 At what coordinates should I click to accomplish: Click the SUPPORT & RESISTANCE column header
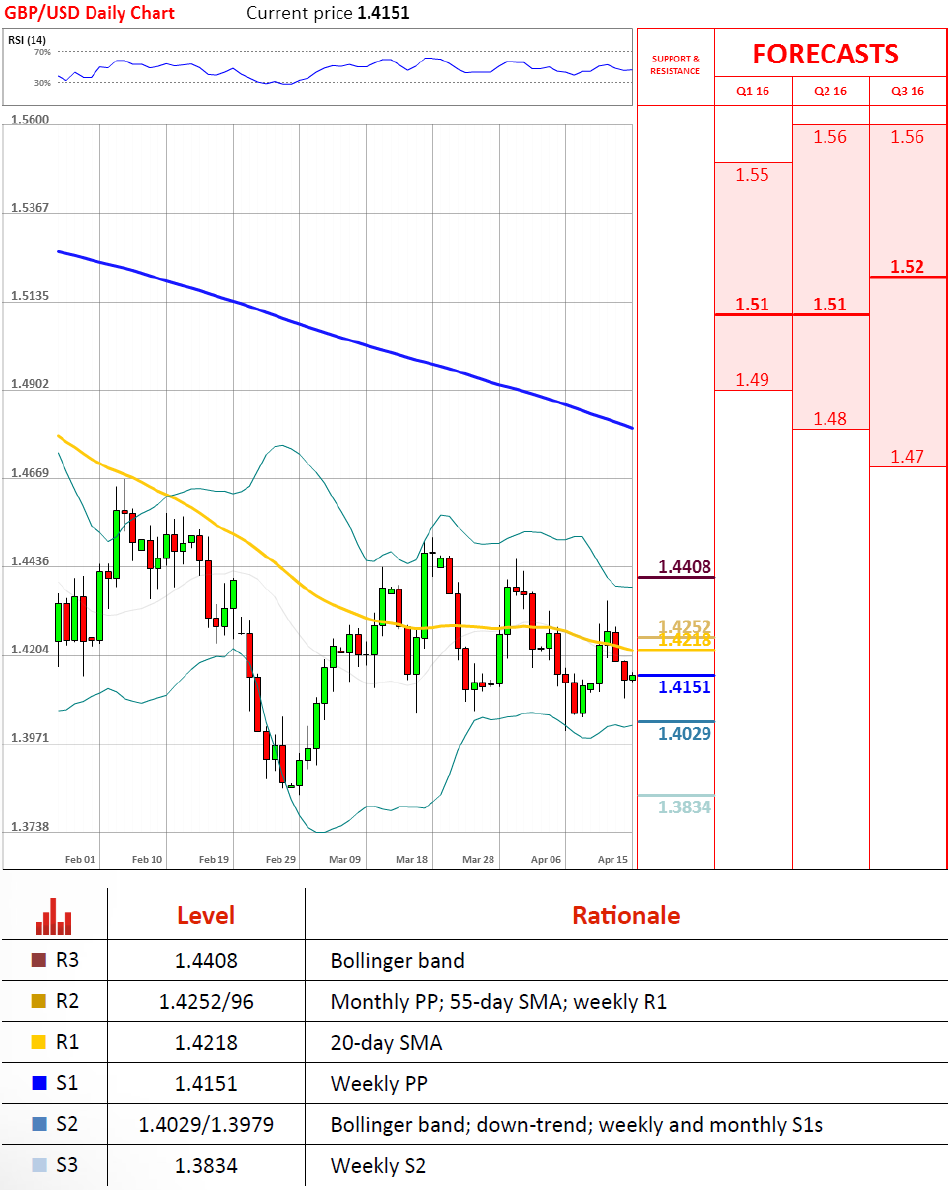[675, 65]
